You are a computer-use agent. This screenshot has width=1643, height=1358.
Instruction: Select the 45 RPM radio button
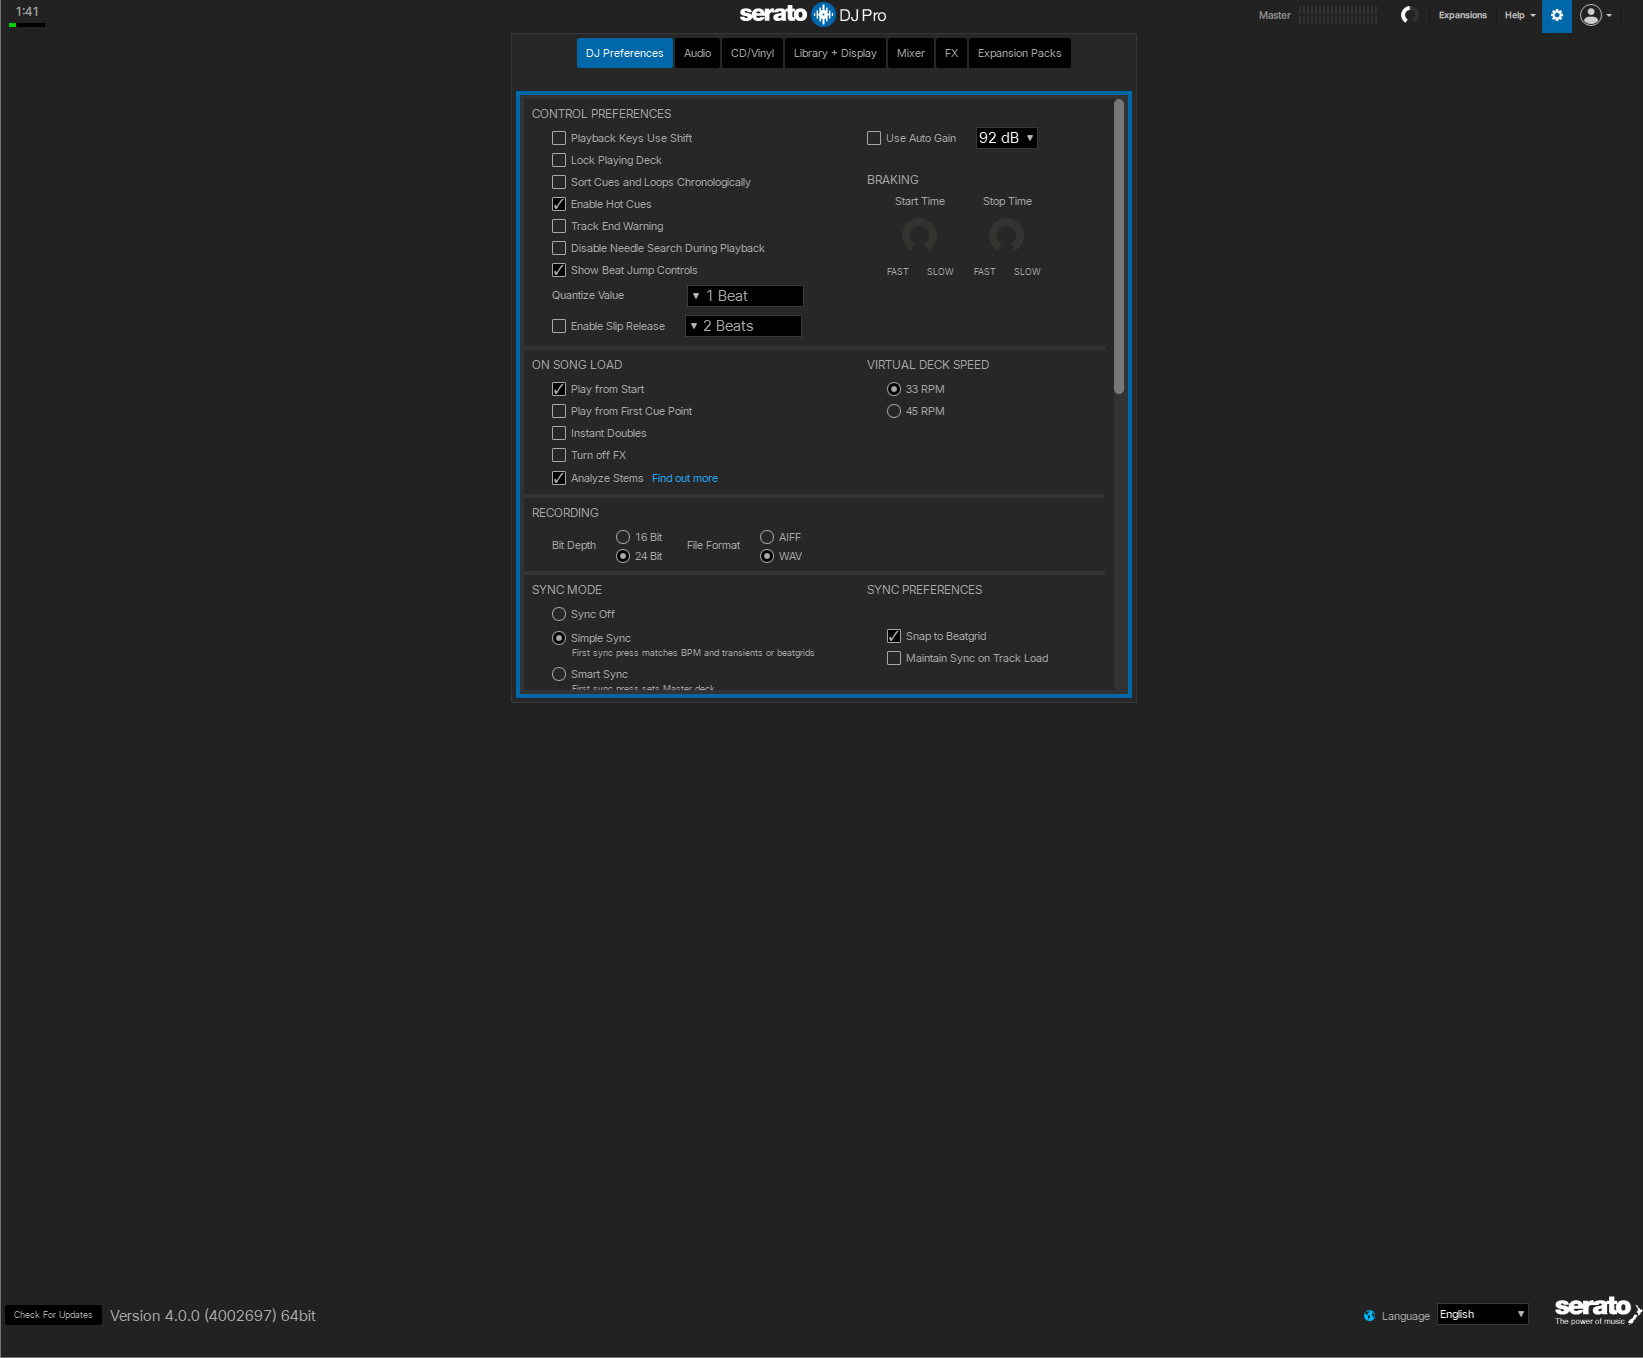pyautogui.click(x=894, y=411)
